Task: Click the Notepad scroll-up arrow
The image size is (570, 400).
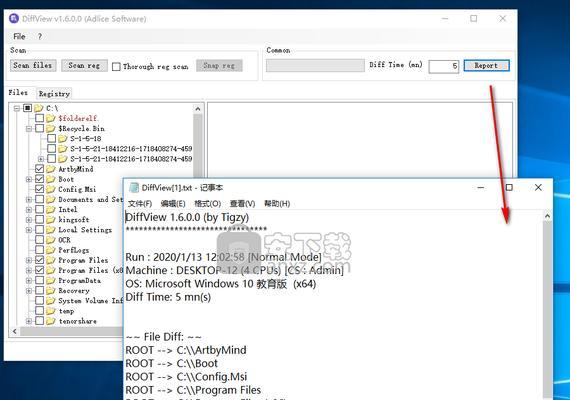Action: 547,216
